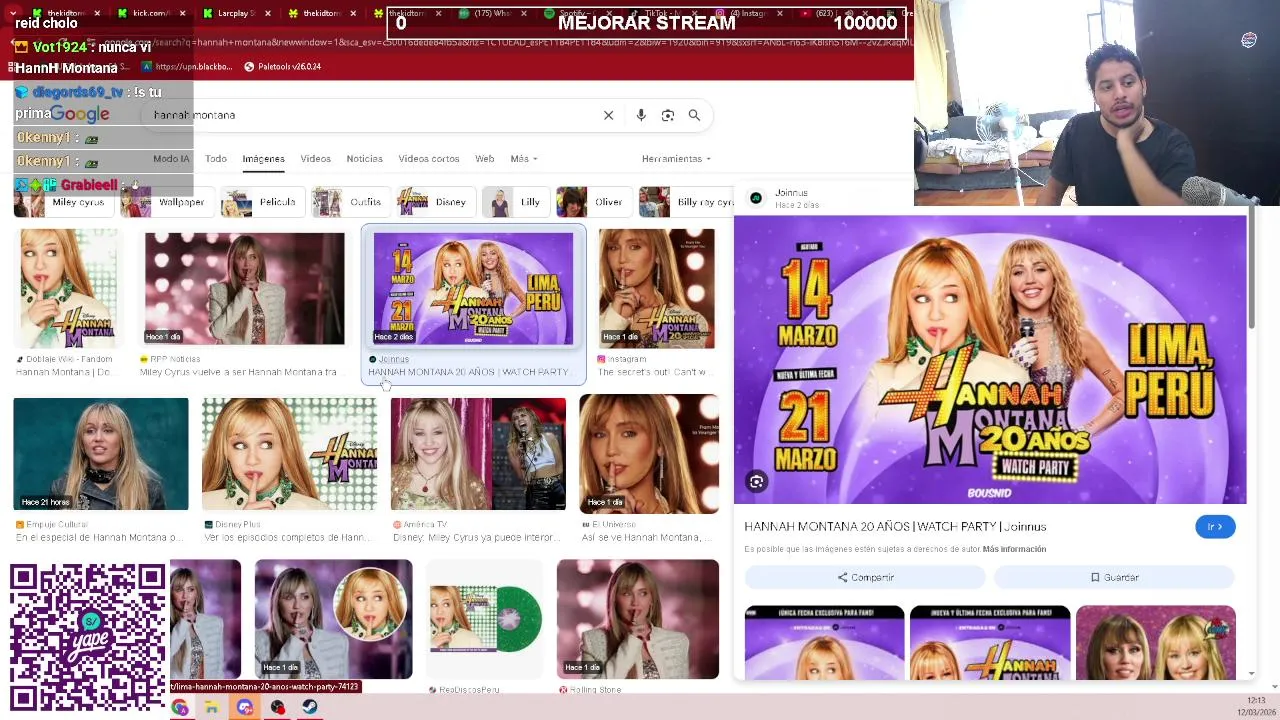Open Google Lens image search icon
Viewport: 1280px width, 720px height.
point(668,115)
